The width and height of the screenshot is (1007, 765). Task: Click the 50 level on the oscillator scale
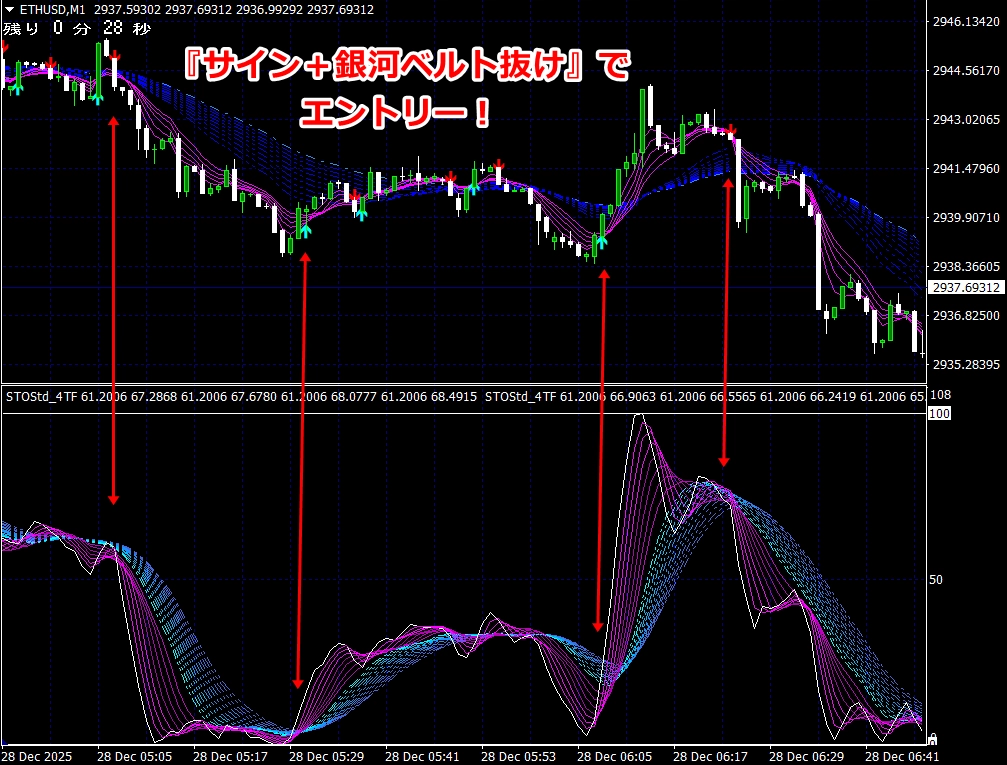[936, 579]
